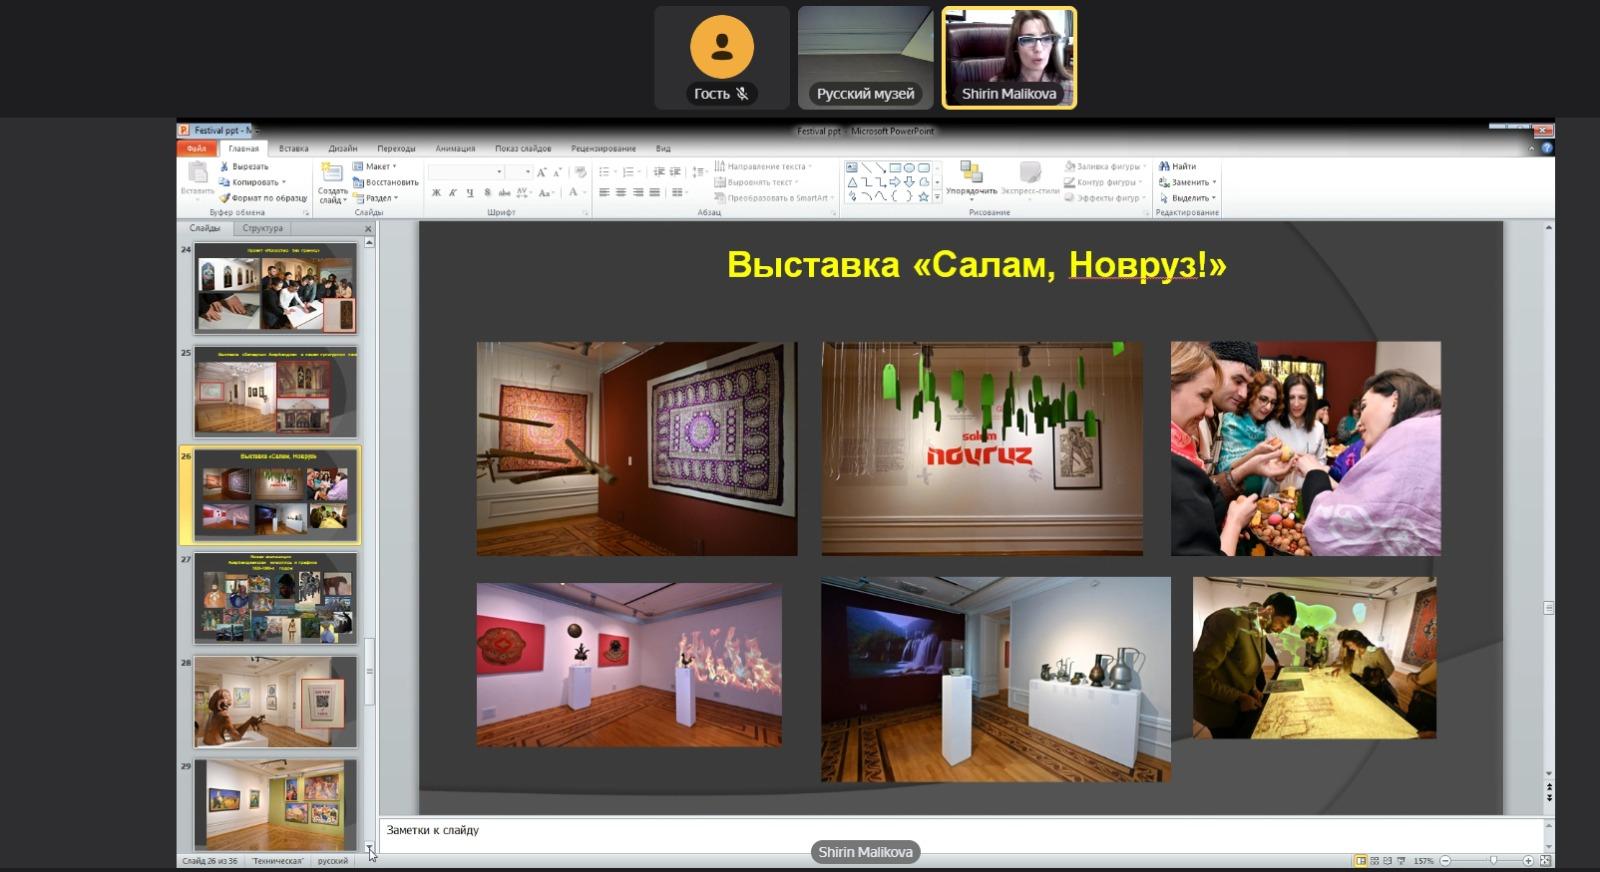1600x872 pixels.
Task: Switch to Вставка ribbon tab
Action: [x=293, y=148]
